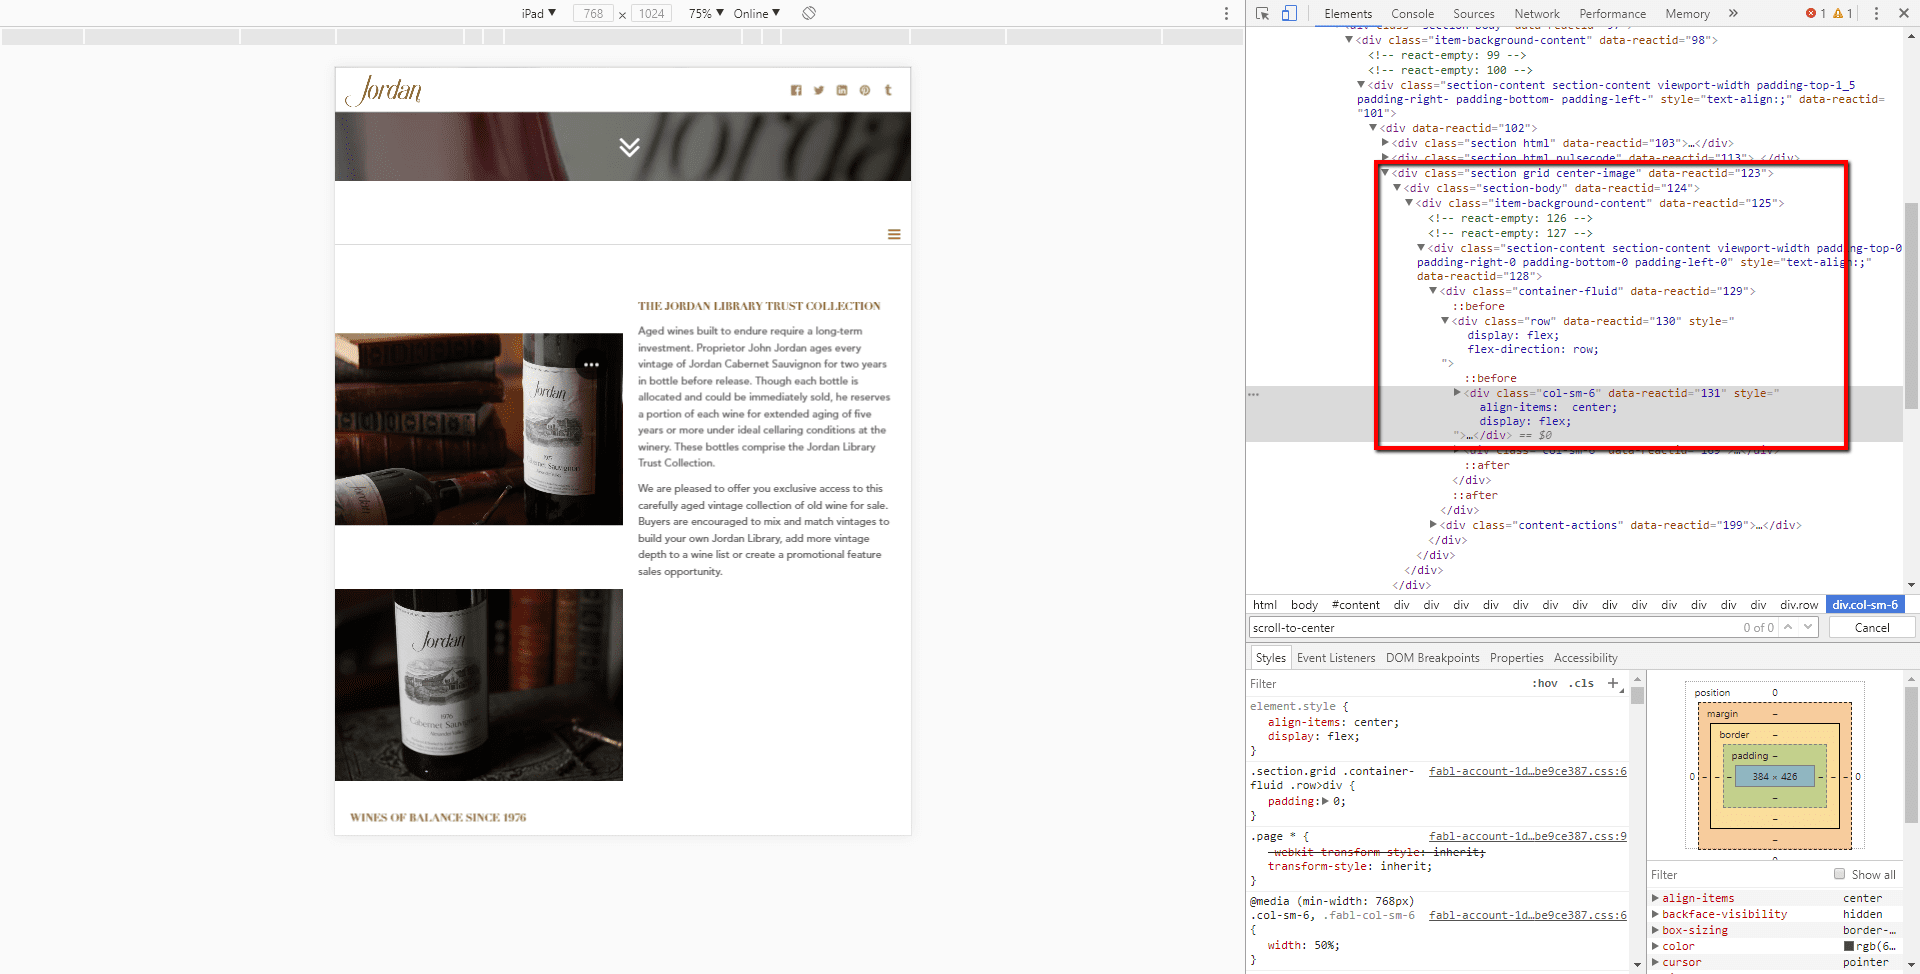This screenshot has height=974, width=1920.
Task: Enable the Show all checkbox
Action: (x=1839, y=874)
